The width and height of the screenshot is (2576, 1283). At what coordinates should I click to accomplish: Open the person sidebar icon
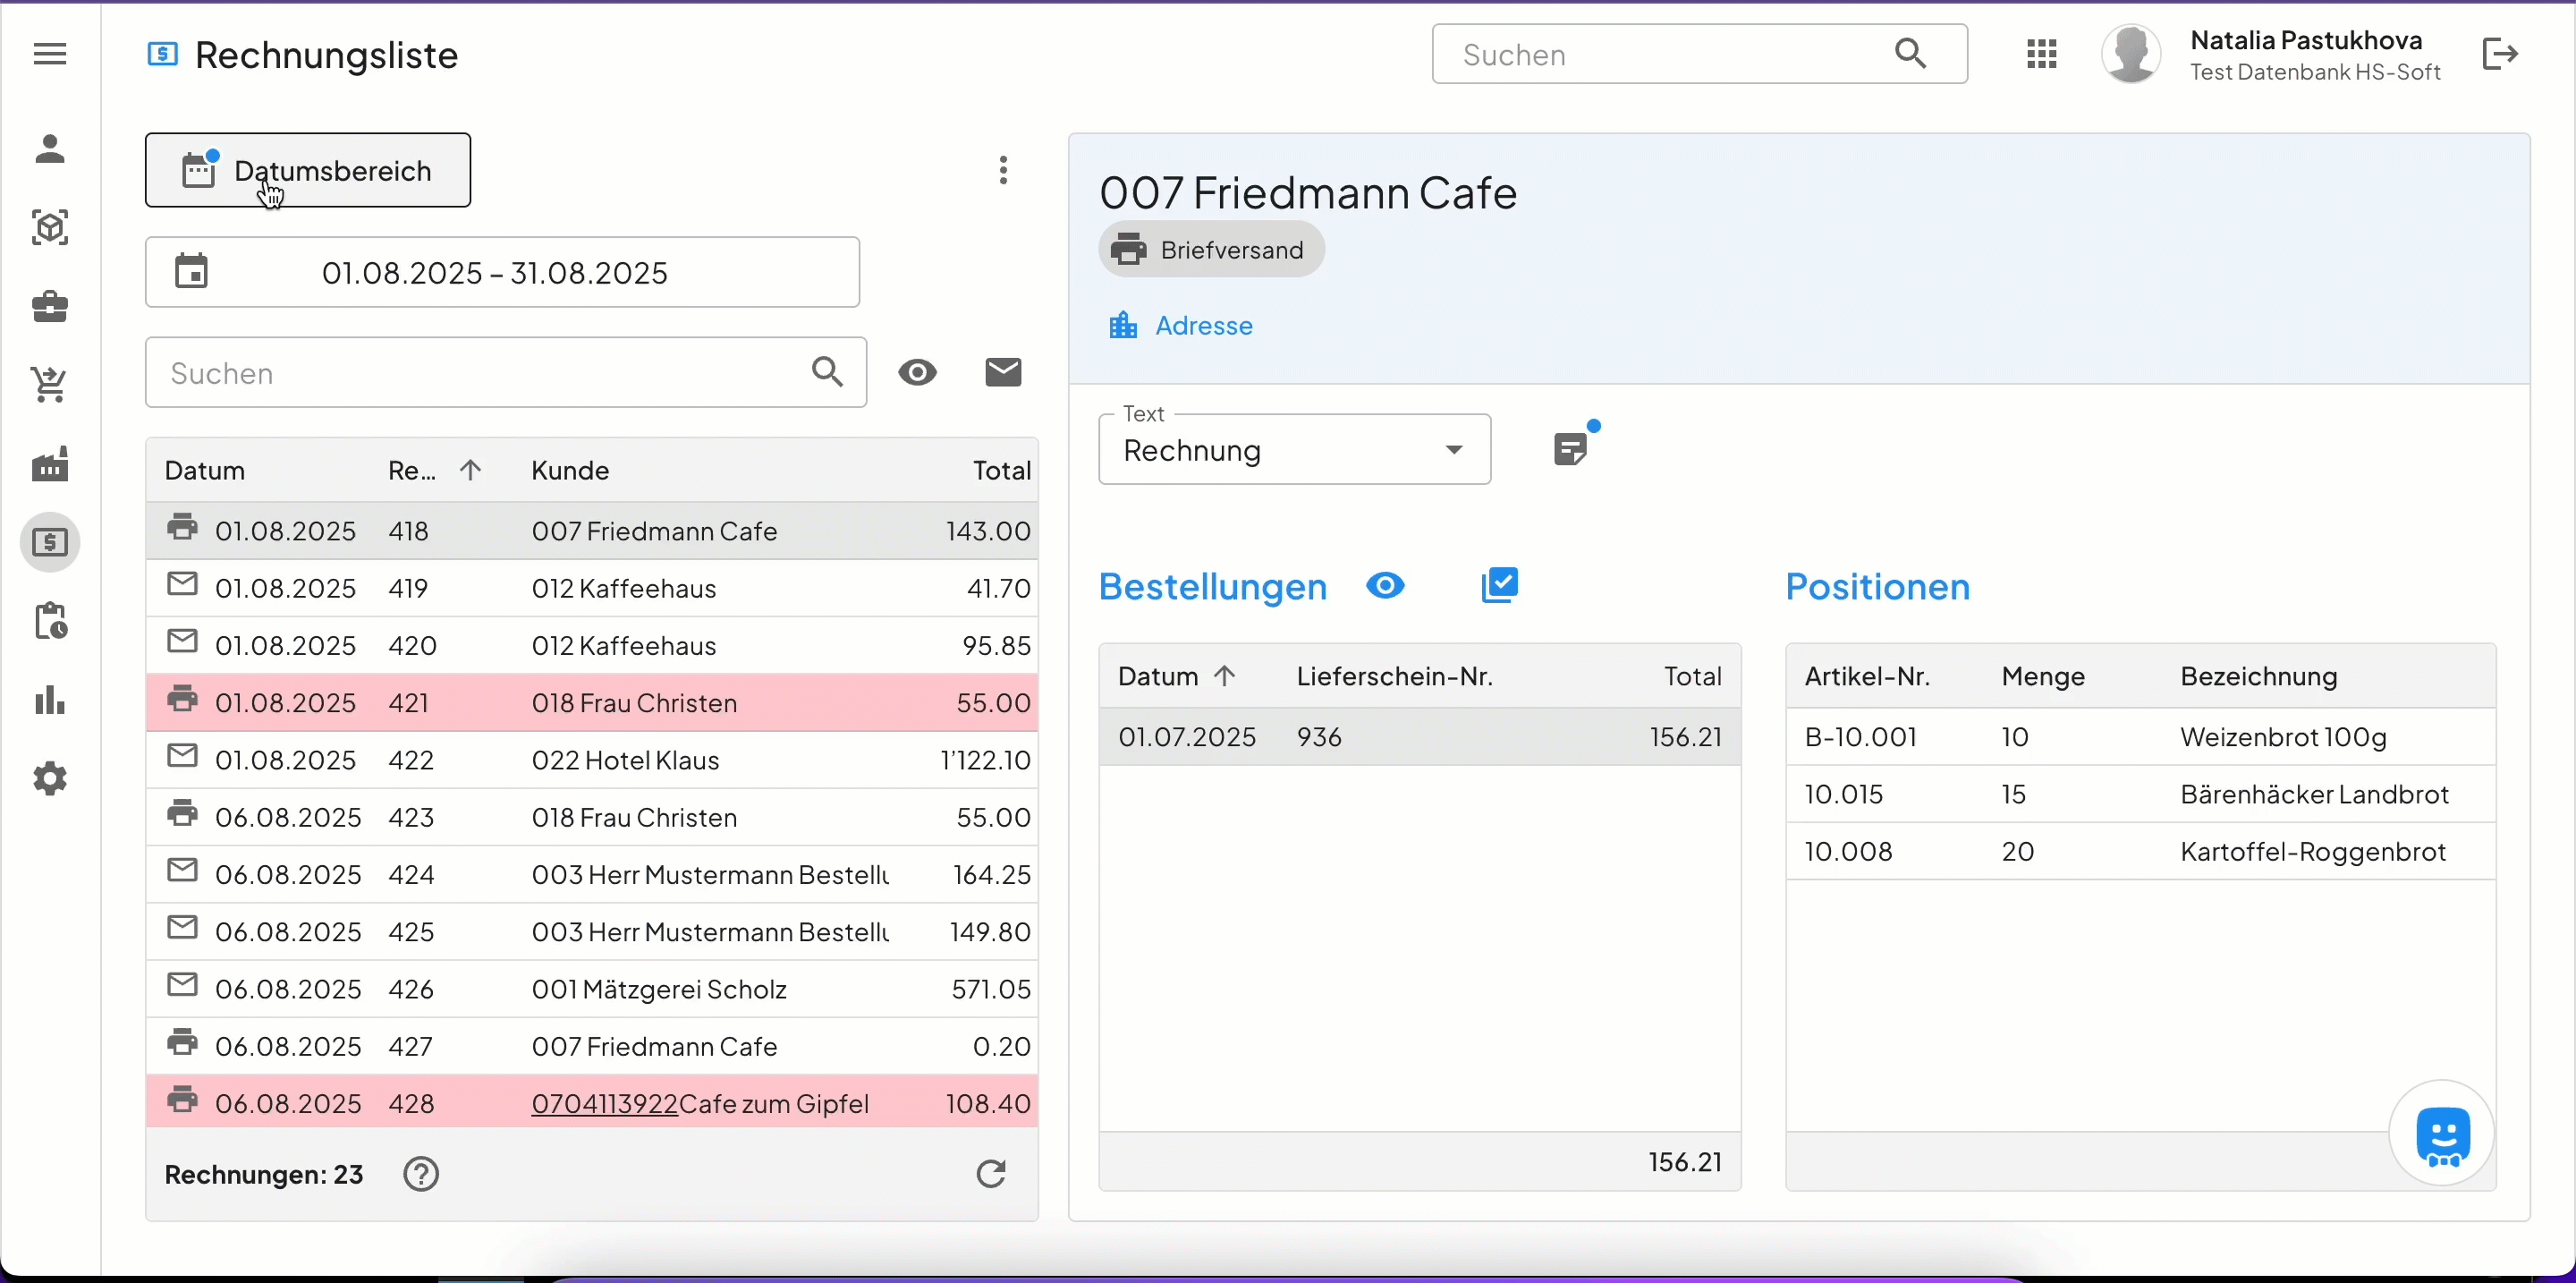[50, 149]
